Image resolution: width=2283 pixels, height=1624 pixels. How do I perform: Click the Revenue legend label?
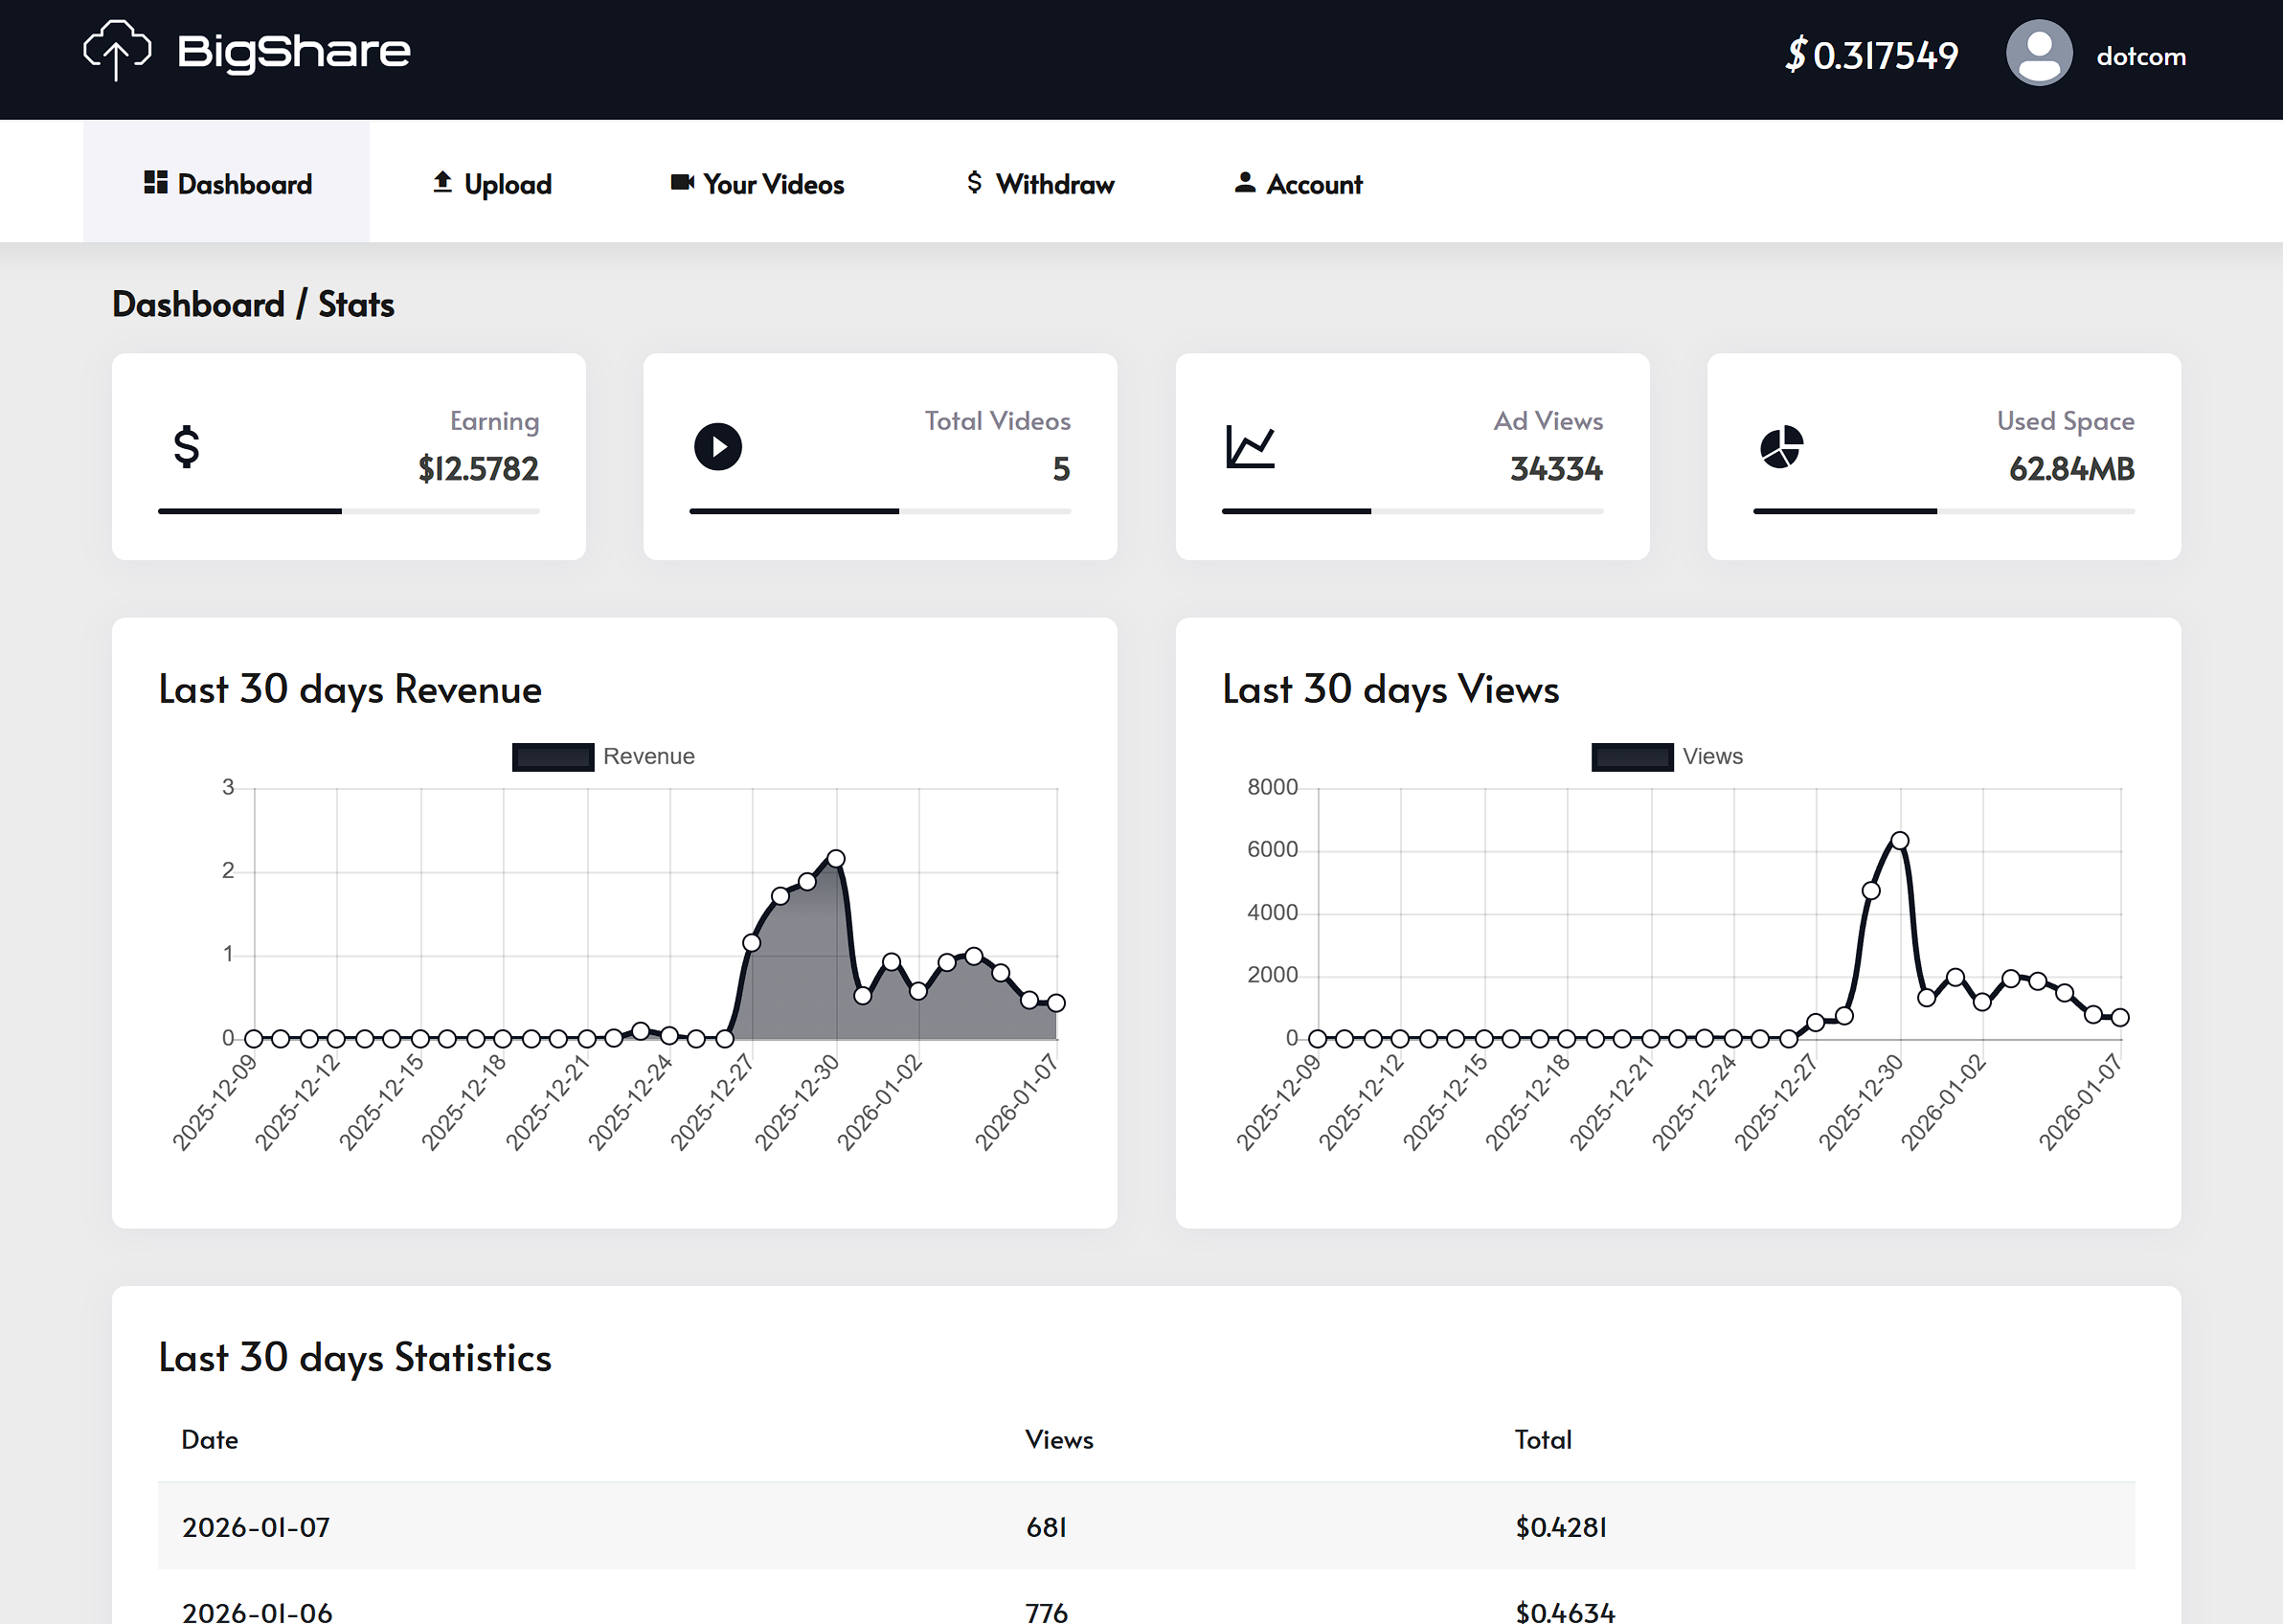click(649, 757)
